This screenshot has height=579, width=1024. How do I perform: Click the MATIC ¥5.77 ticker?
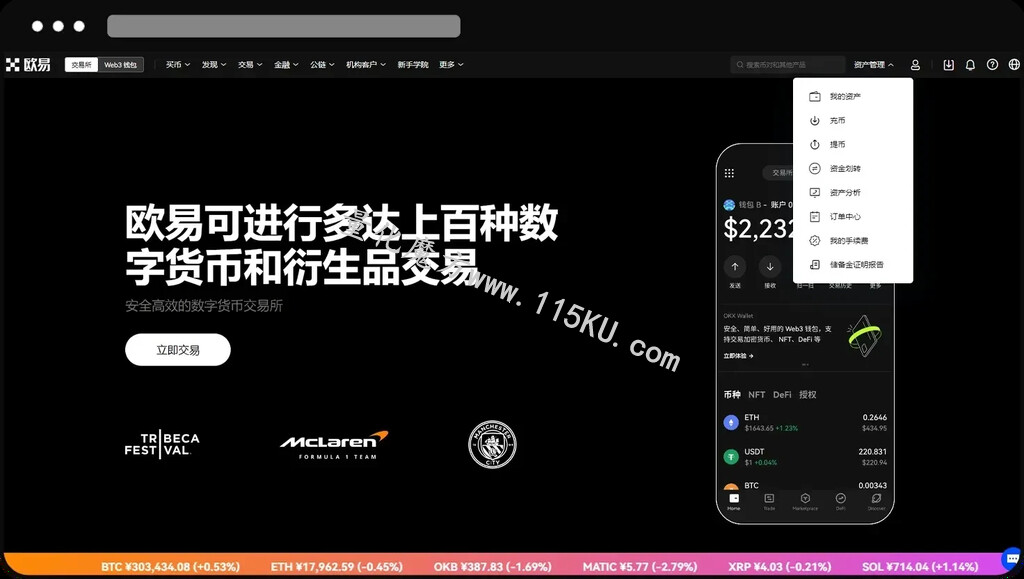(x=640, y=567)
